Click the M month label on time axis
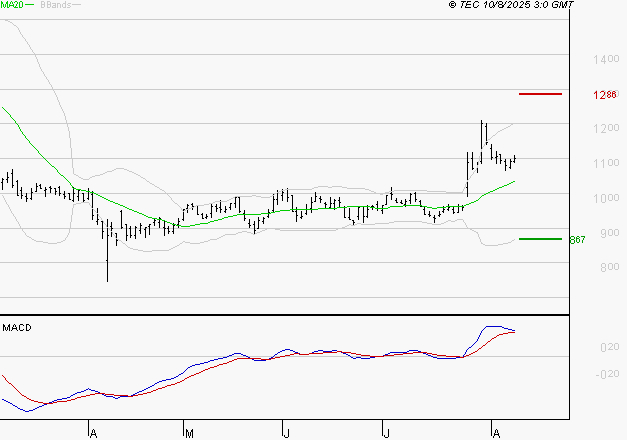The width and height of the screenshot is (627, 440). point(190,434)
